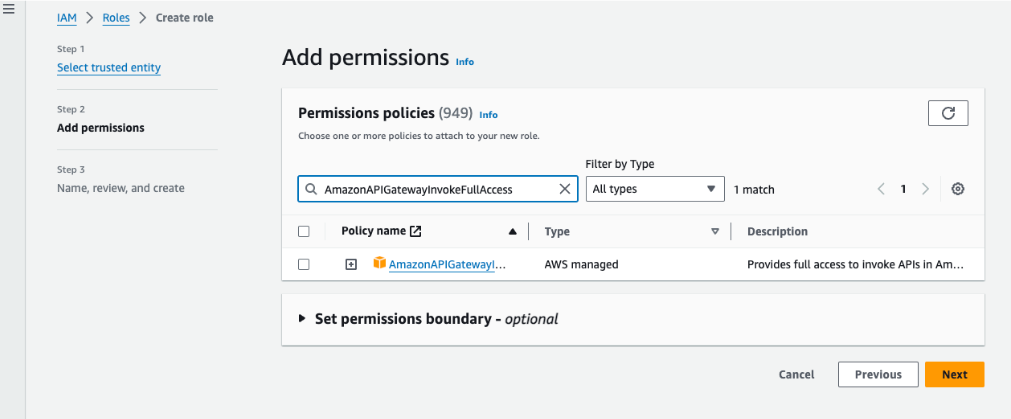Screen dimensions: 1011x419
Task: Open the hamburger navigation menu
Action: (10, 9)
